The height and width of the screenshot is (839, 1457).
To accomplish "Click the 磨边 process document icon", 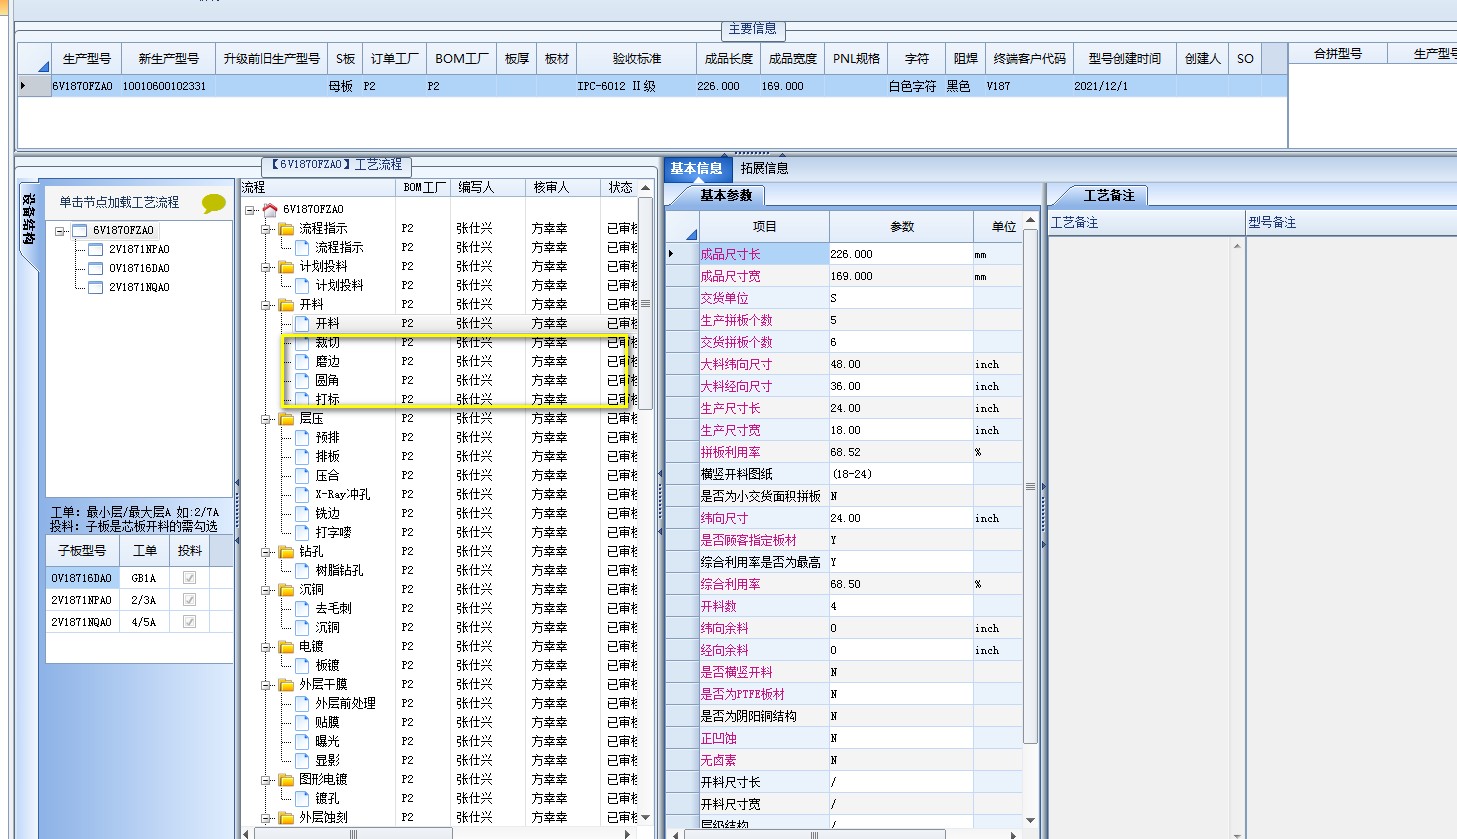I will pyautogui.click(x=303, y=362).
